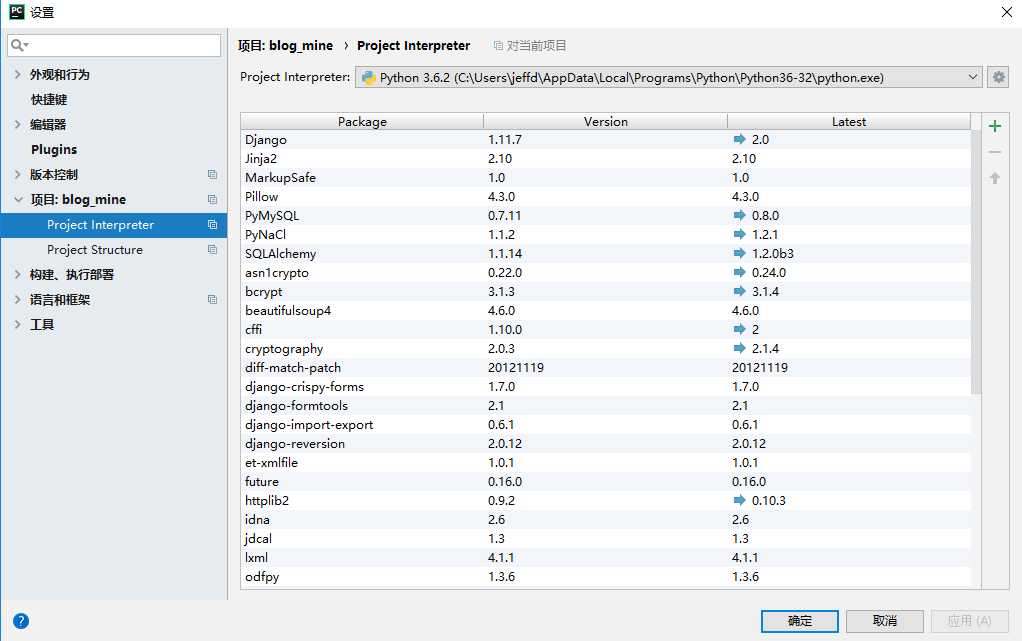The width and height of the screenshot is (1022, 641).
Task: Open the interpreter gear settings icon
Action: coord(999,77)
